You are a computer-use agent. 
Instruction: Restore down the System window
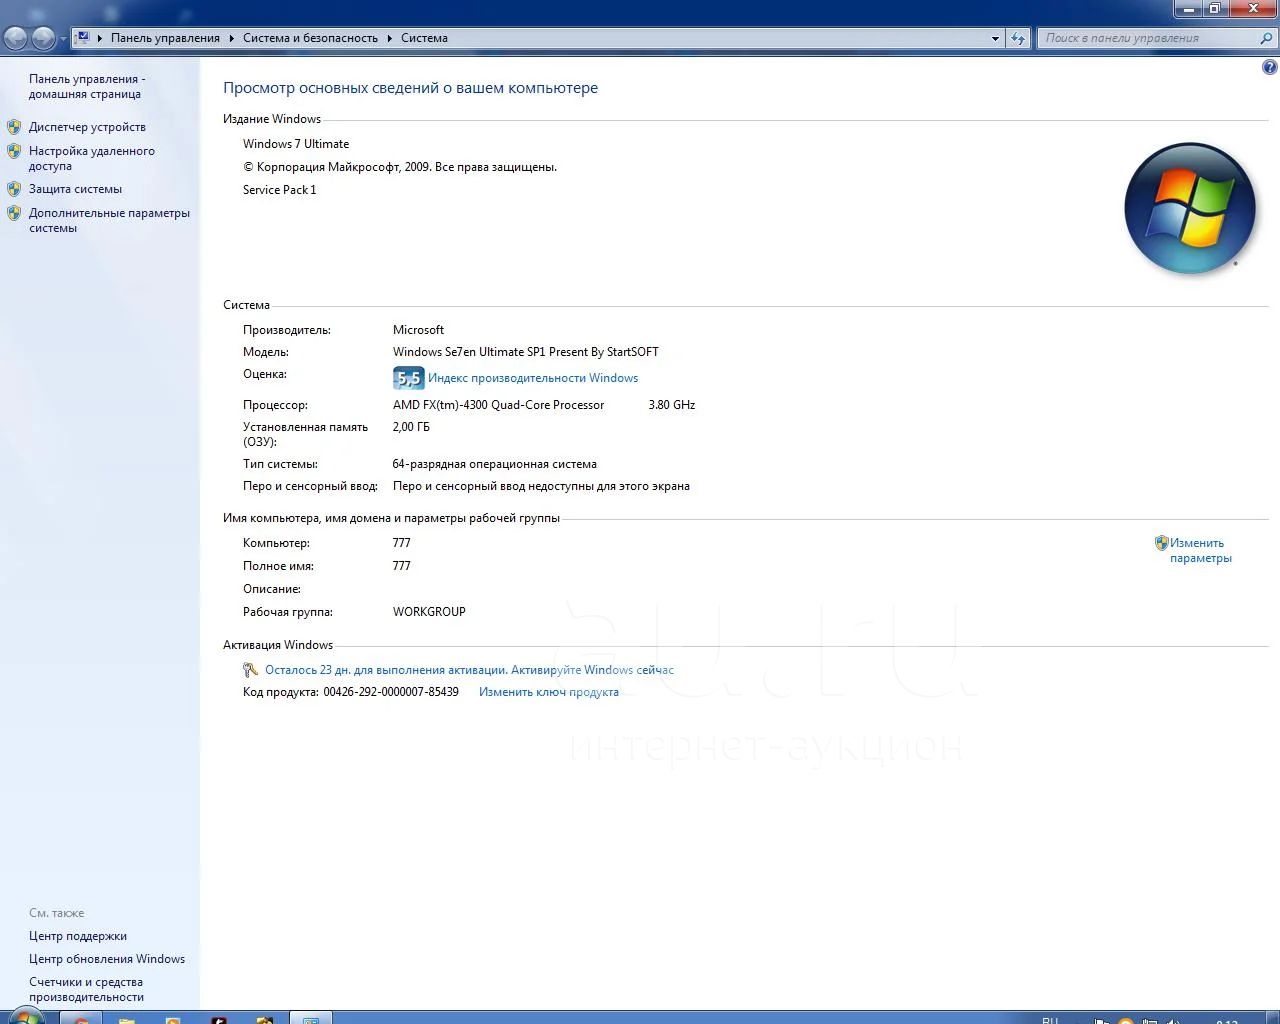tap(1214, 9)
